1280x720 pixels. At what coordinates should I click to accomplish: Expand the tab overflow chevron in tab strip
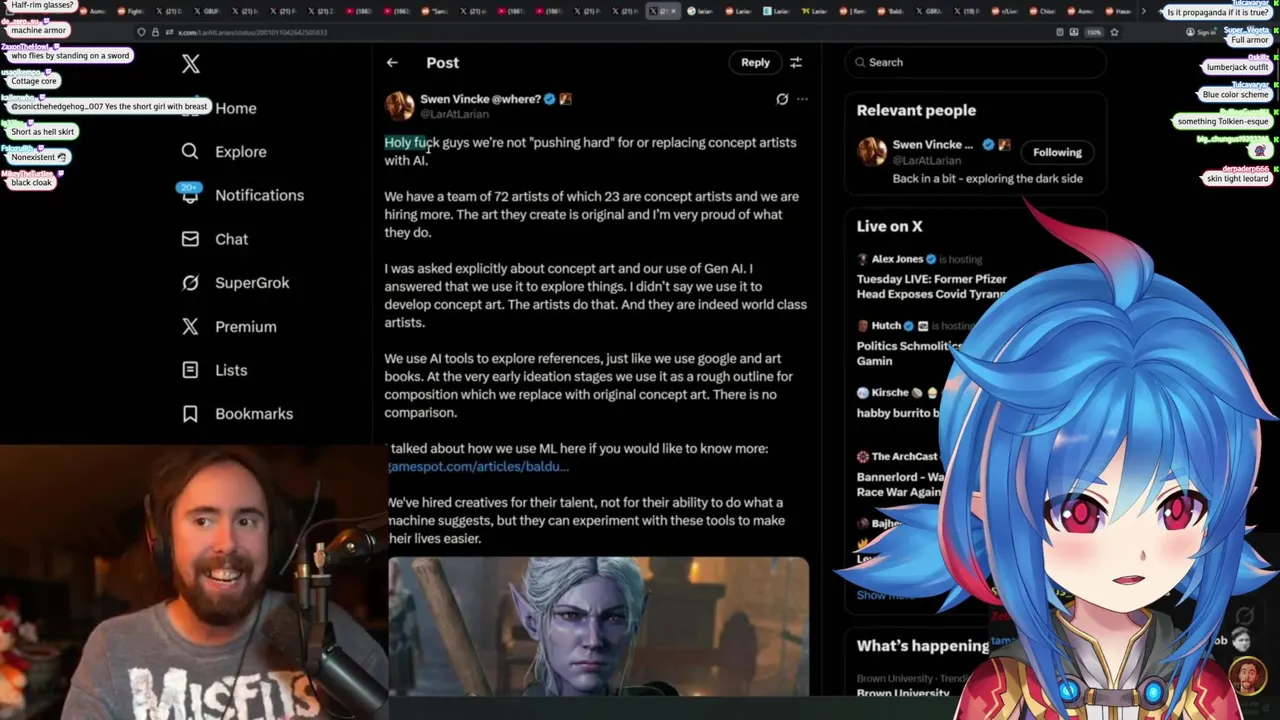point(1143,11)
